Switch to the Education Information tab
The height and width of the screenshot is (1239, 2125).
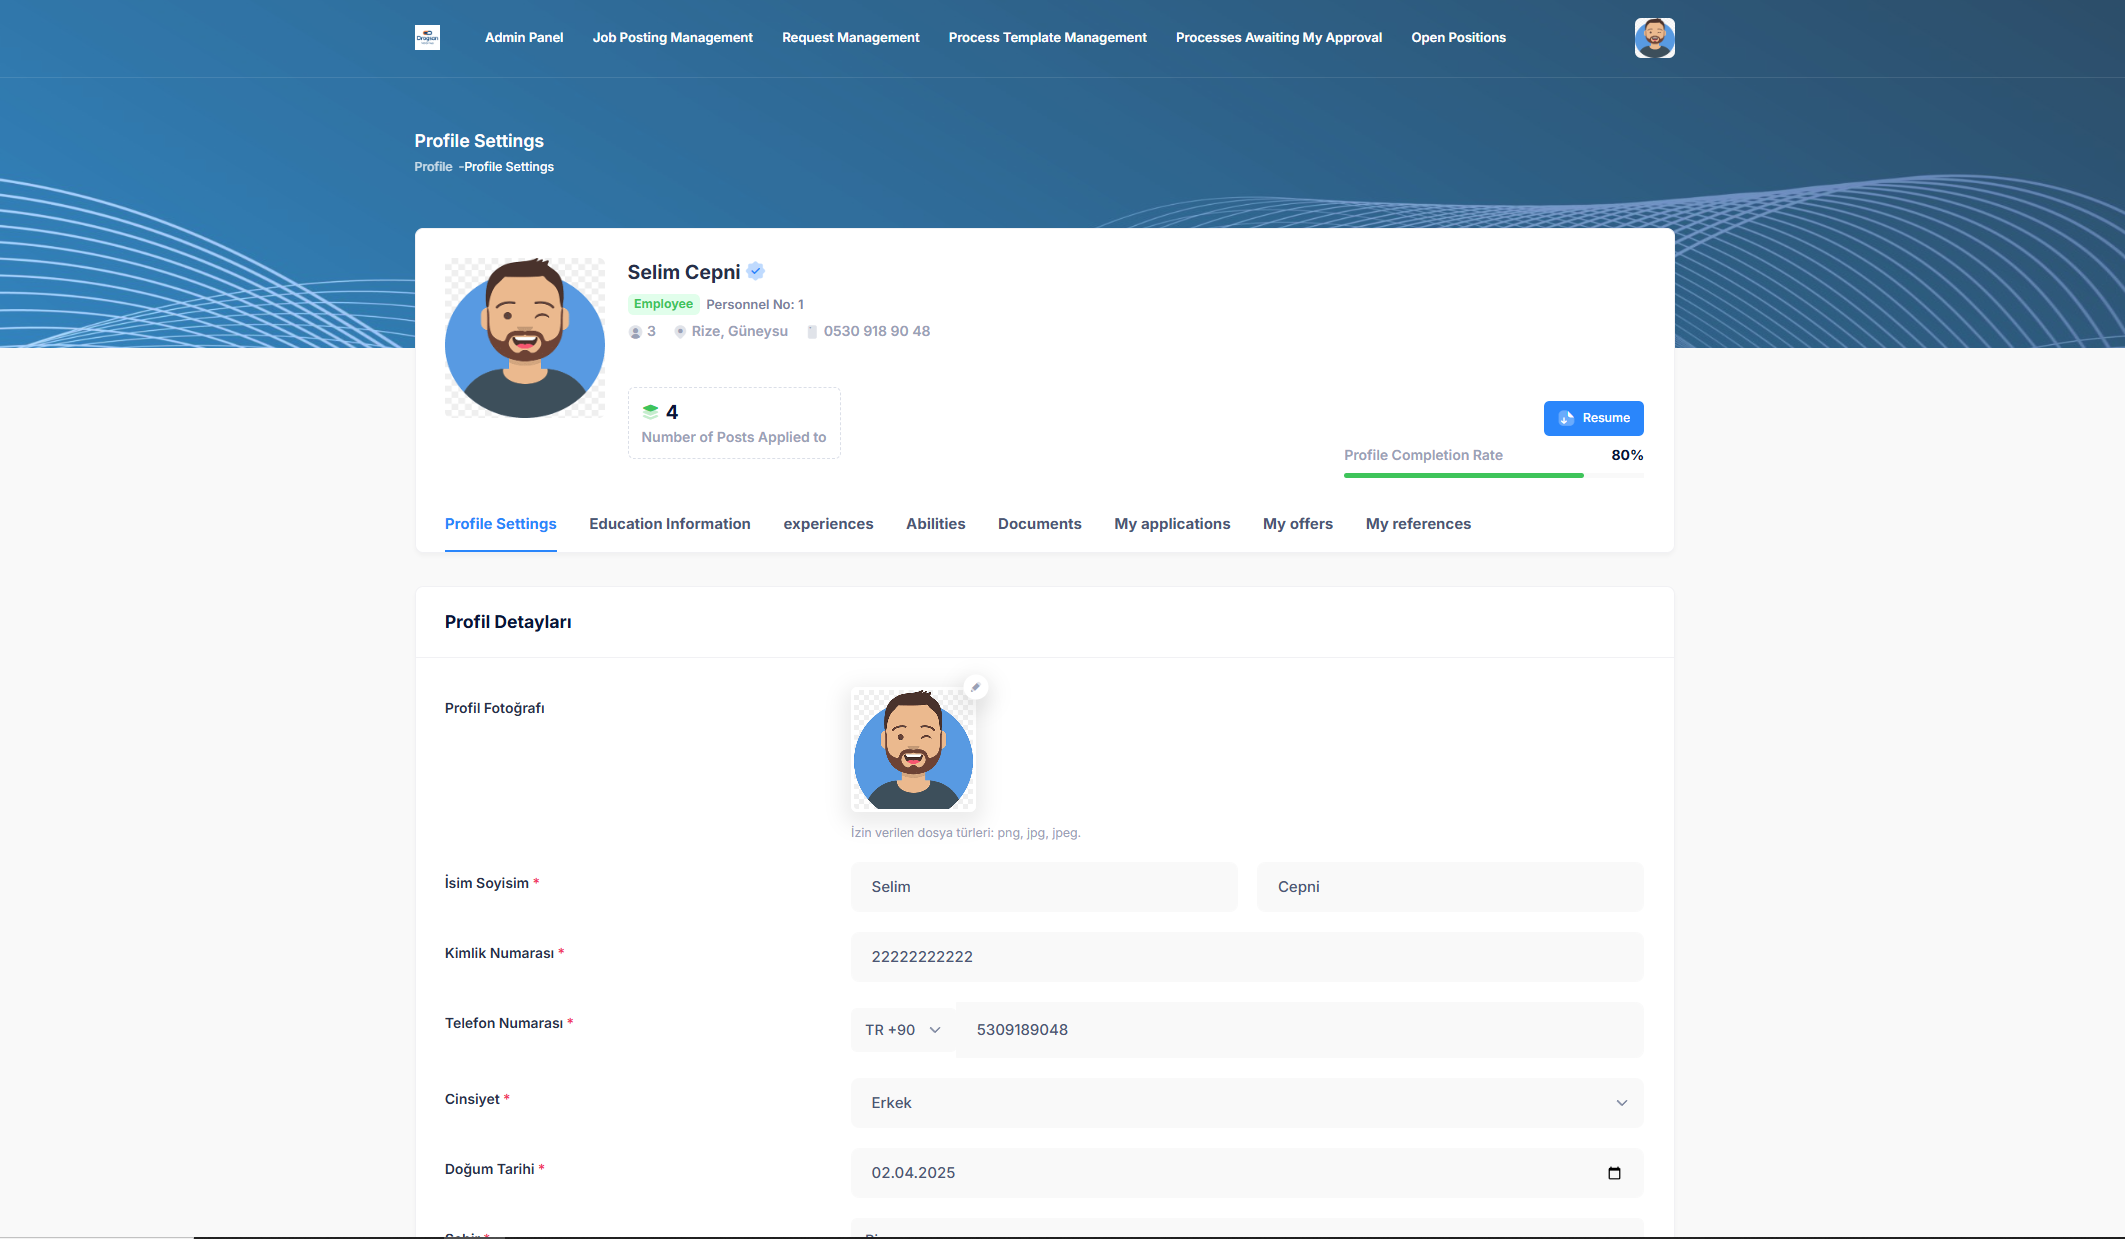point(669,524)
